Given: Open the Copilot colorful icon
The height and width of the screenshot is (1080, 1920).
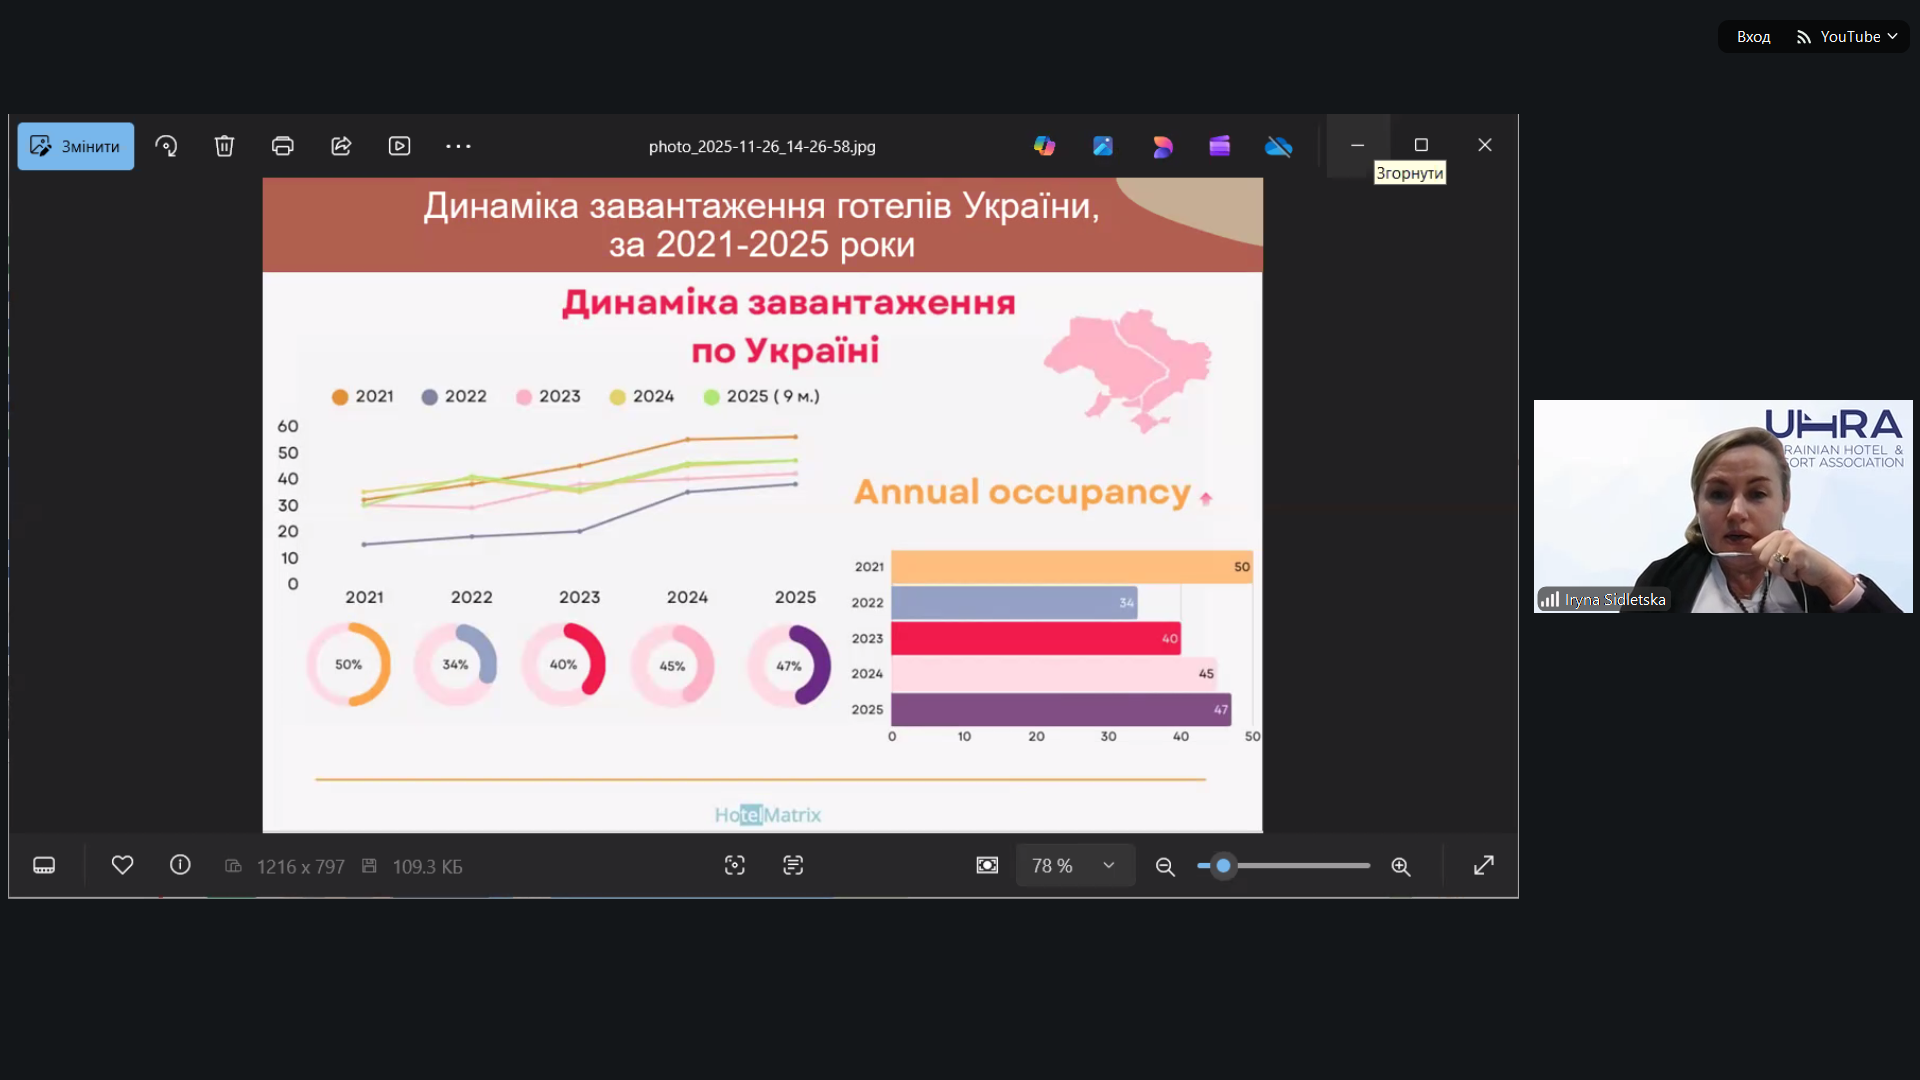Looking at the screenshot, I should tap(1044, 146).
